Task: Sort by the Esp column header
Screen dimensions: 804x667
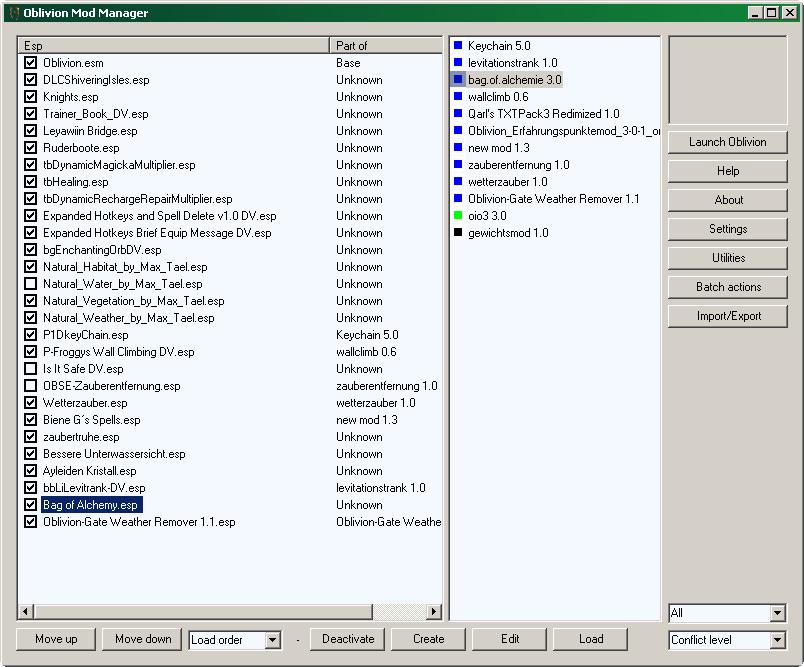Action: tap(173, 46)
